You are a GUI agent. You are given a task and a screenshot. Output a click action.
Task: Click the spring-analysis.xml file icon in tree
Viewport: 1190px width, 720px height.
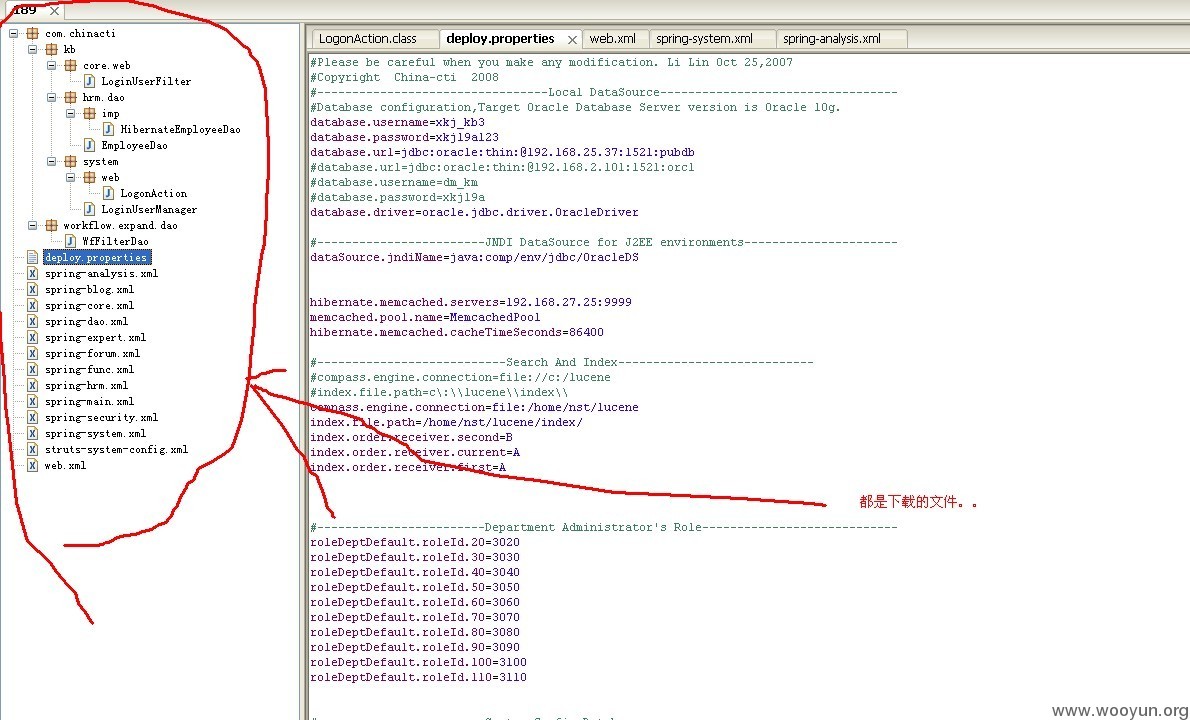point(33,273)
